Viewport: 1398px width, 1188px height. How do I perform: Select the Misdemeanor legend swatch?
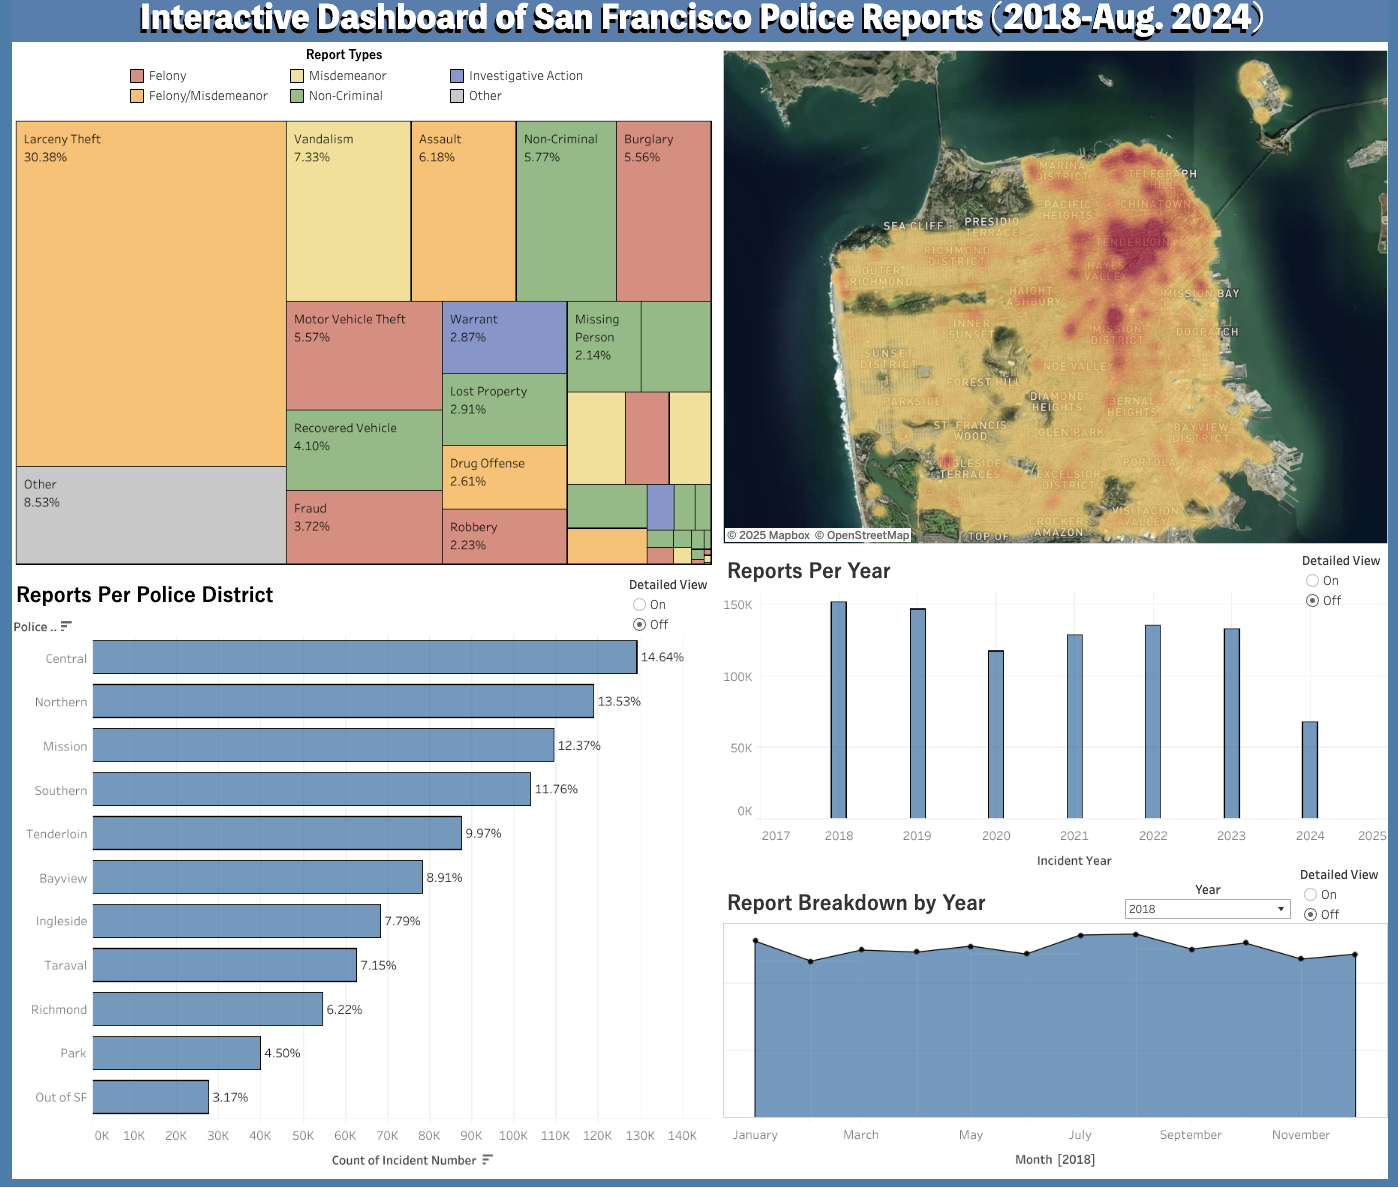tap(297, 76)
